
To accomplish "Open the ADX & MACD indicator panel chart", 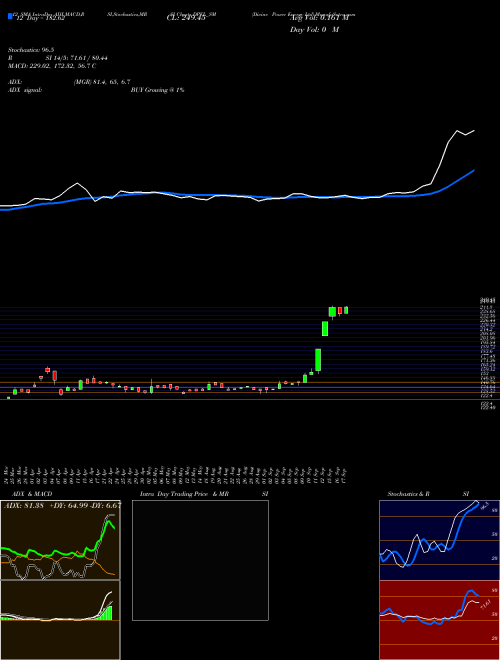I will point(60,580).
